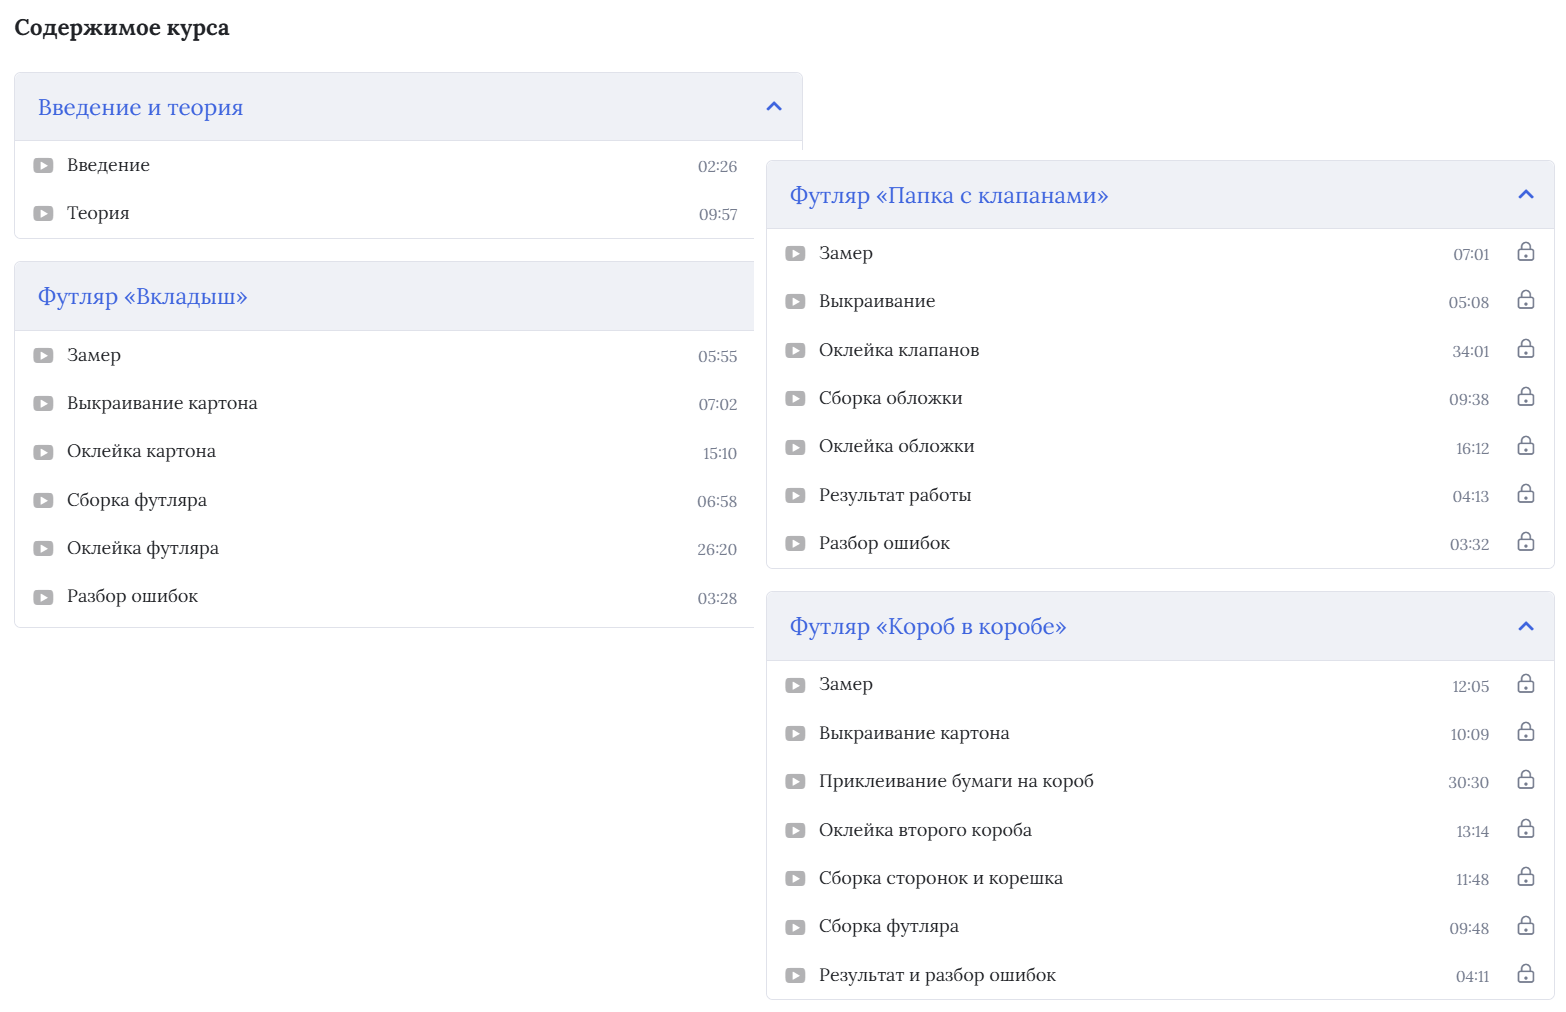Click the video icon next to Теория
Viewport: 1566px width, 1012px height.
click(43, 214)
